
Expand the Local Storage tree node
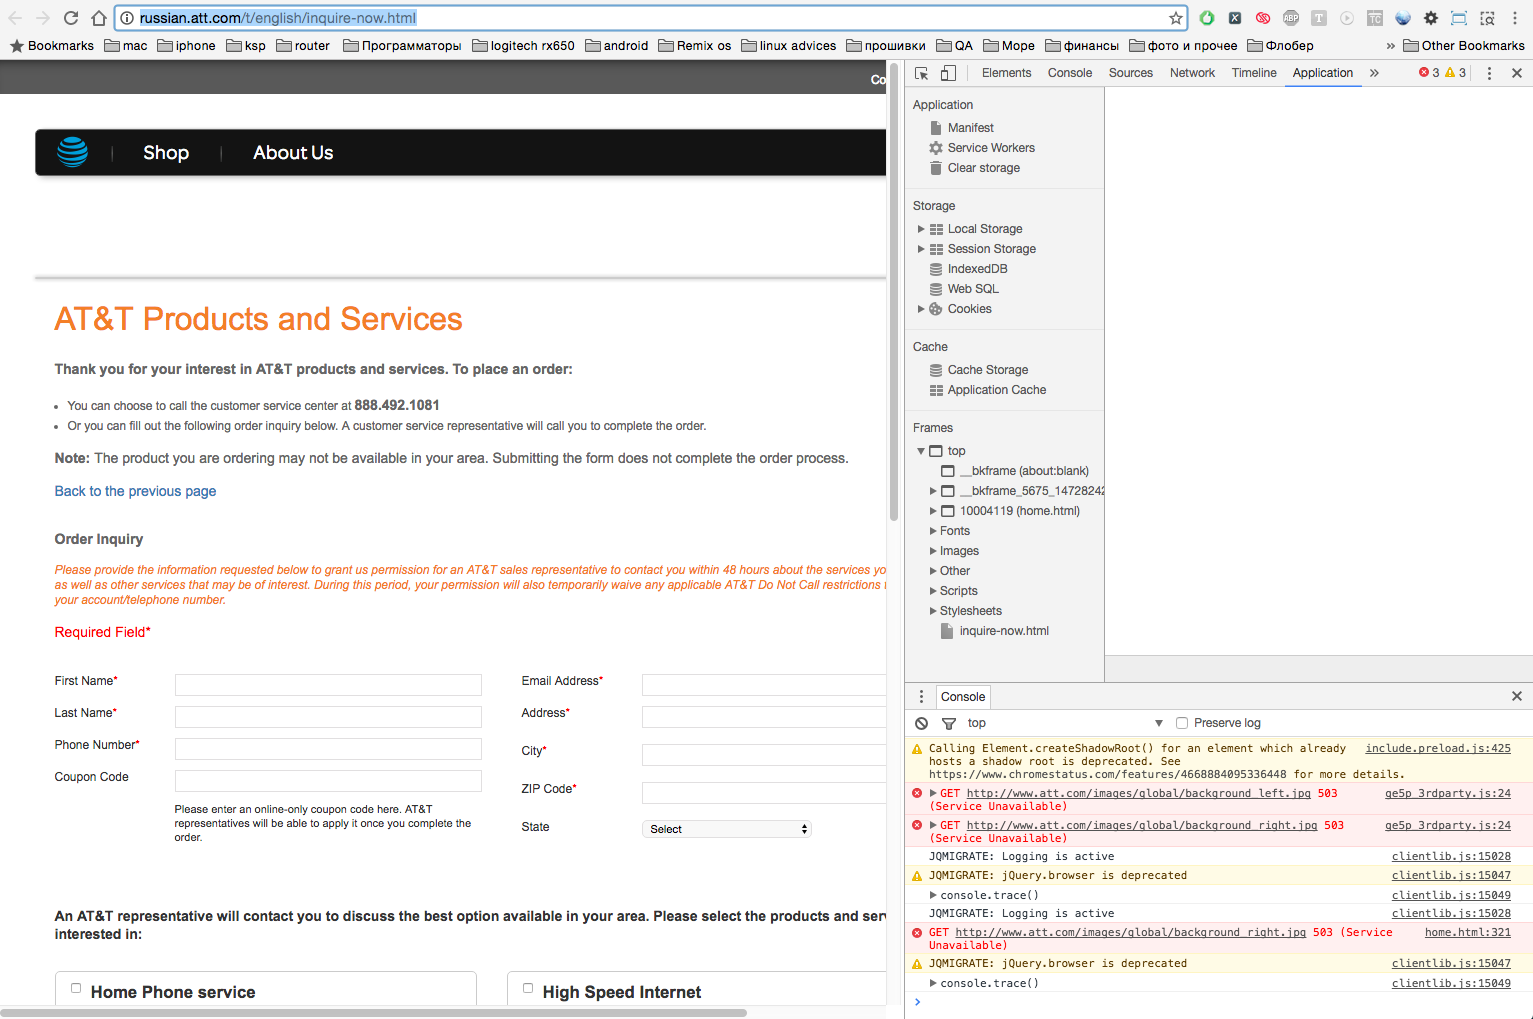(x=921, y=229)
